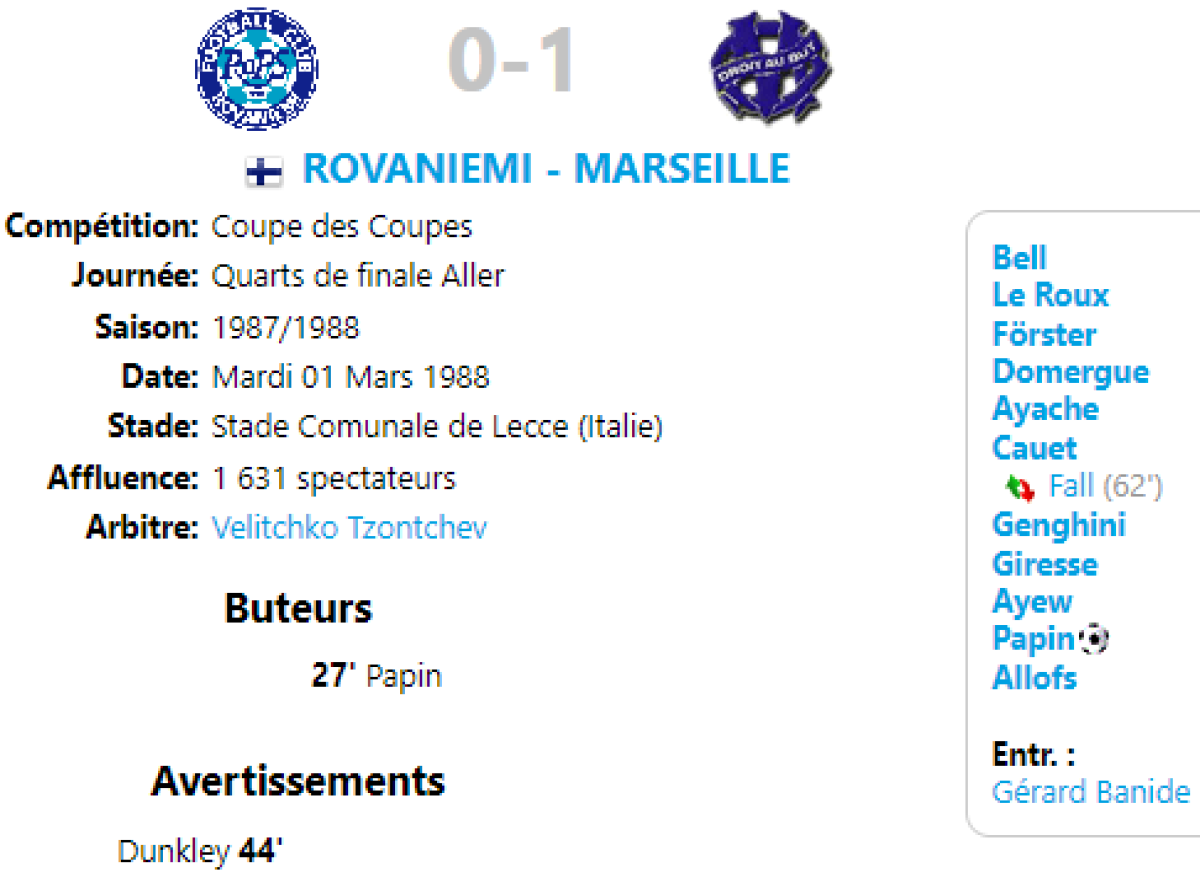Select Giresse from the lineup
The width and height of the screenshot is (1200, 877).
coord(1044,564)
